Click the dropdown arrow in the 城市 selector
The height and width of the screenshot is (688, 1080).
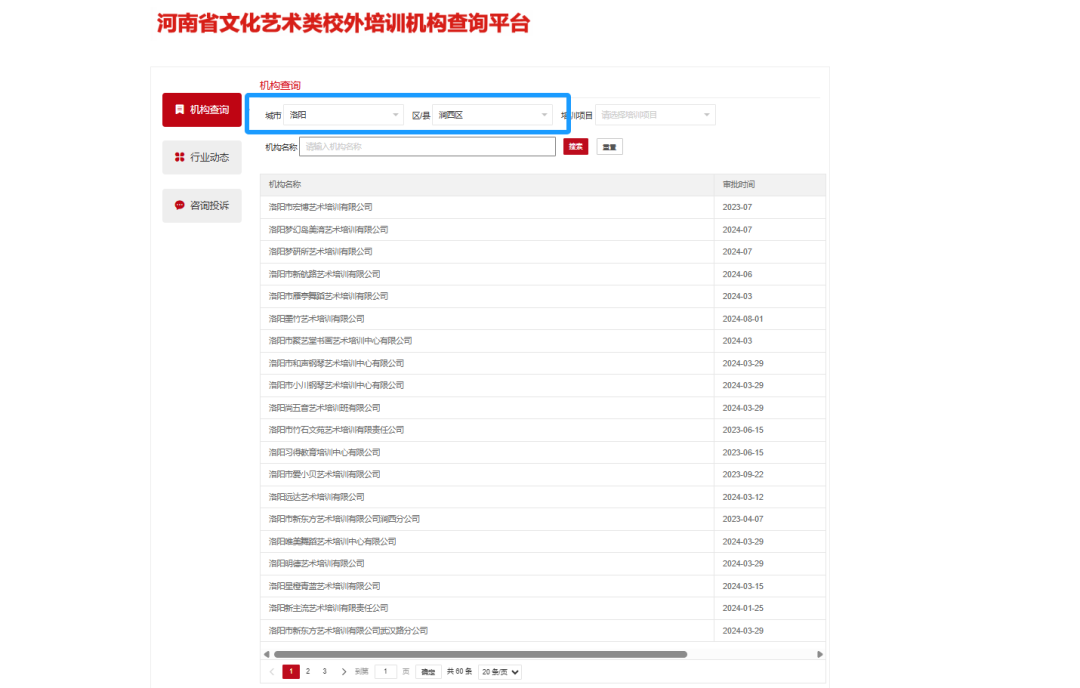[x=395, y=115]
